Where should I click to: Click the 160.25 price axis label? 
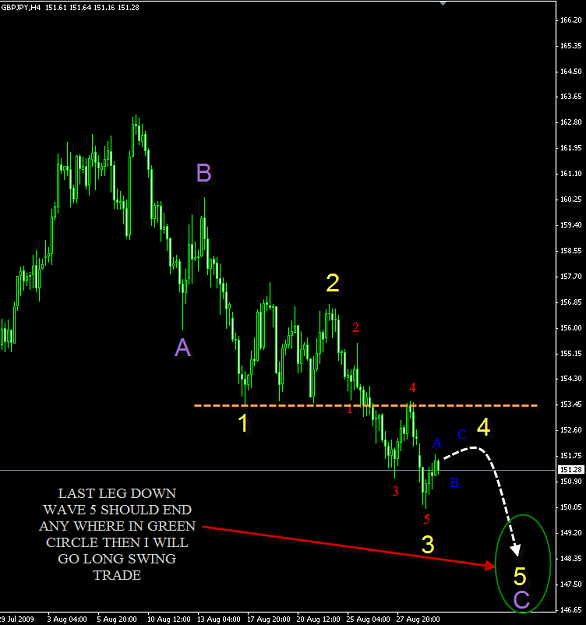click(x=571, y=199)
